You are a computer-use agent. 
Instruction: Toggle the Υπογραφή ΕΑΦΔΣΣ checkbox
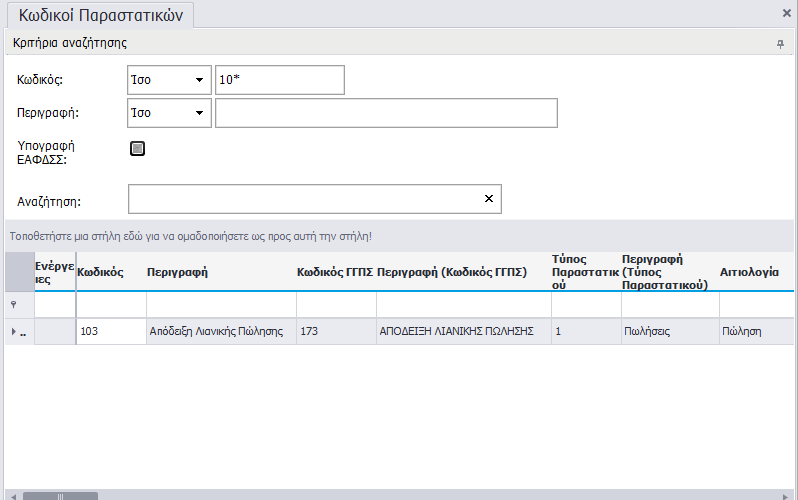click(138, 149)
